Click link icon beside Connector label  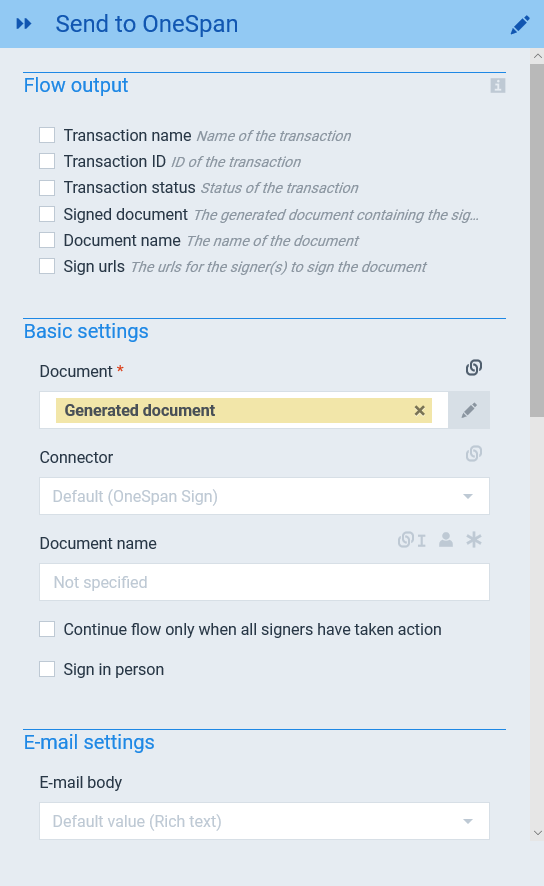point(473,454)
